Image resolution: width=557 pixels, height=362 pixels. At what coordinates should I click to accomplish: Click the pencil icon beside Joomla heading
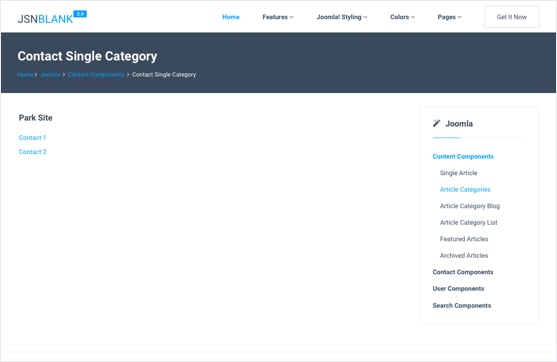pos(437,124)
